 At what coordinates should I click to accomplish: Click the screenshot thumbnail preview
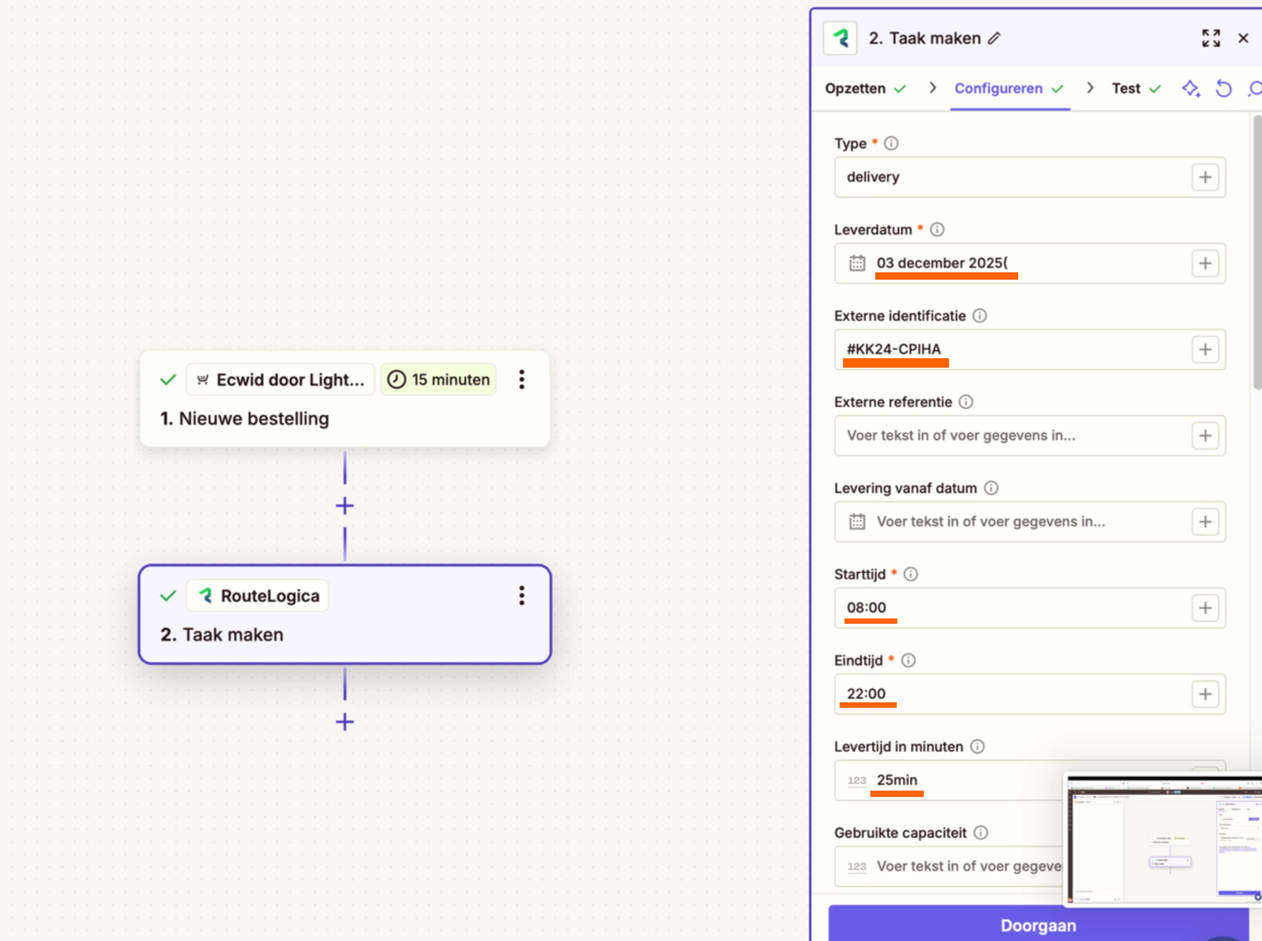(1164, 838)
